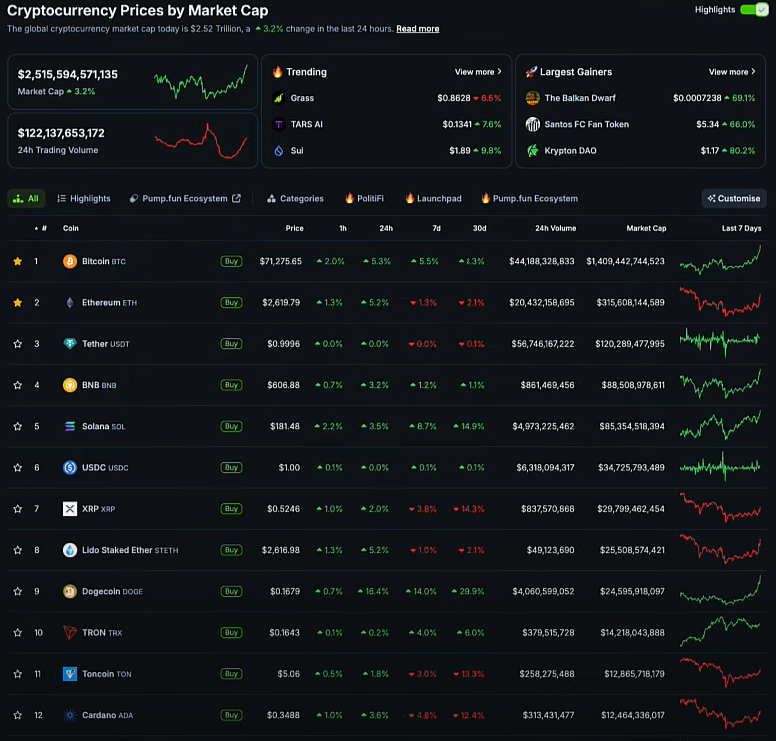Click the Toncoin coin logo

coord(70,674)
